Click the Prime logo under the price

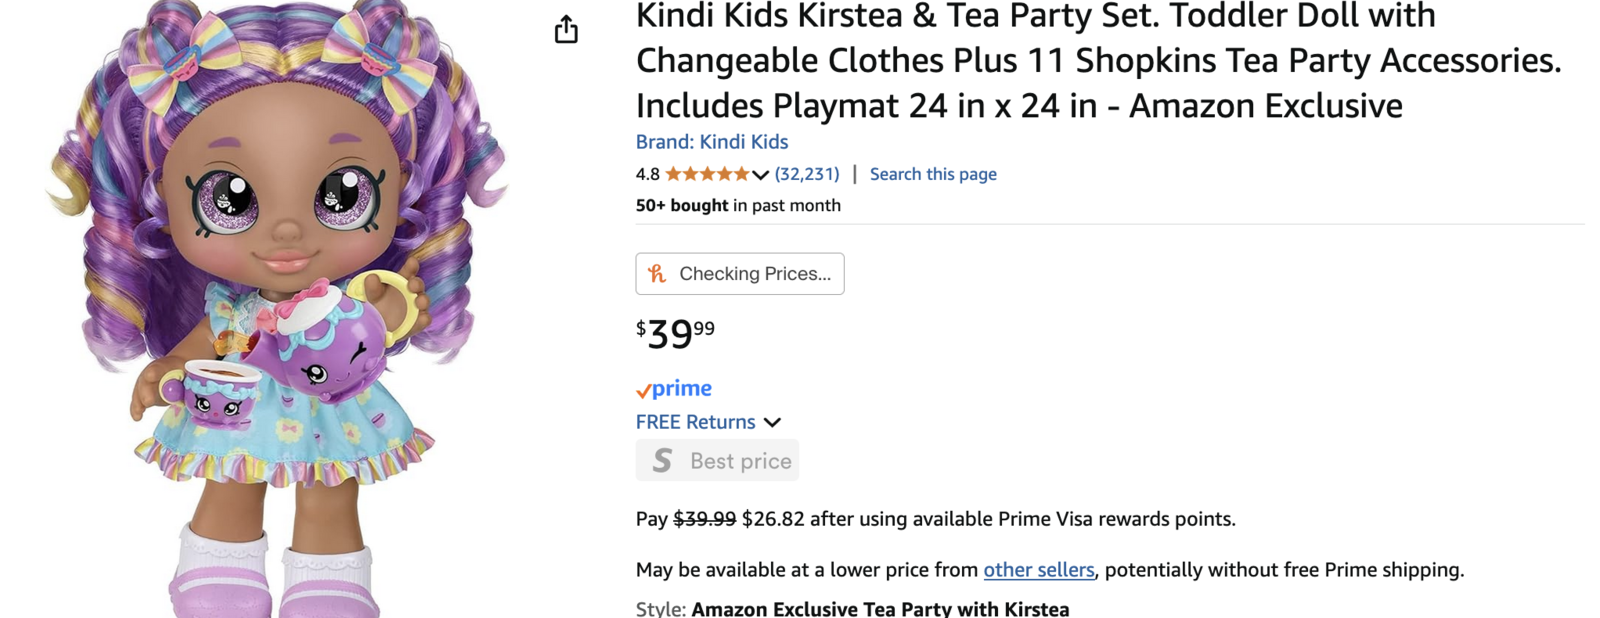click(674, 389)
